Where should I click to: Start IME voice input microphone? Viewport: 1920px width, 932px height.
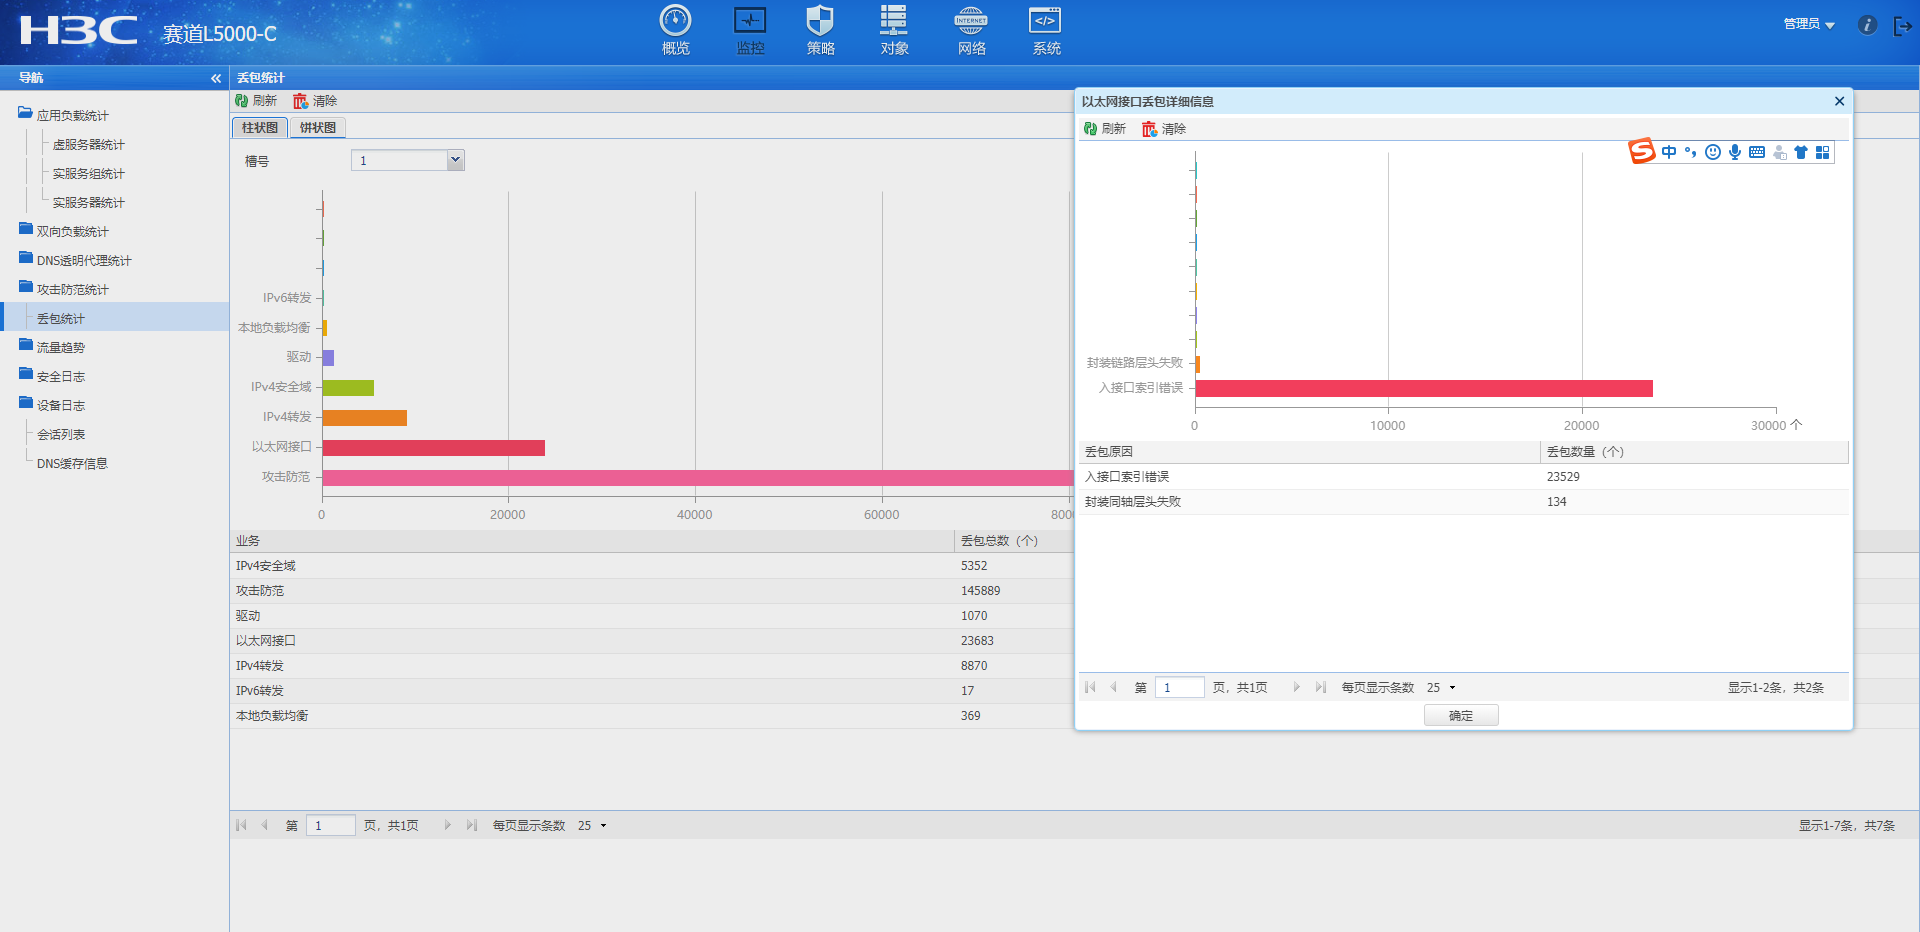click(1735, 152)
